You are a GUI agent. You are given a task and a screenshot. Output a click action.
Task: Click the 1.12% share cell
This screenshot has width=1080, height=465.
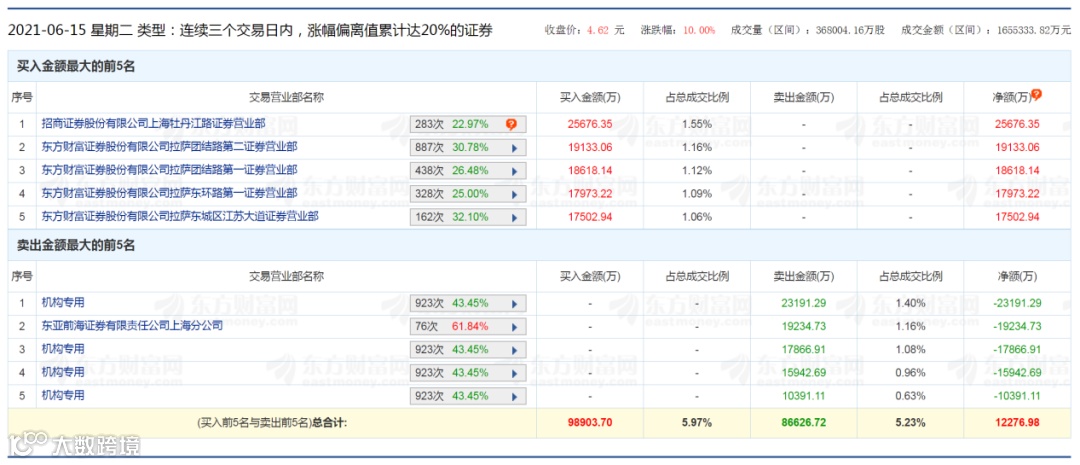click(697, 170)
